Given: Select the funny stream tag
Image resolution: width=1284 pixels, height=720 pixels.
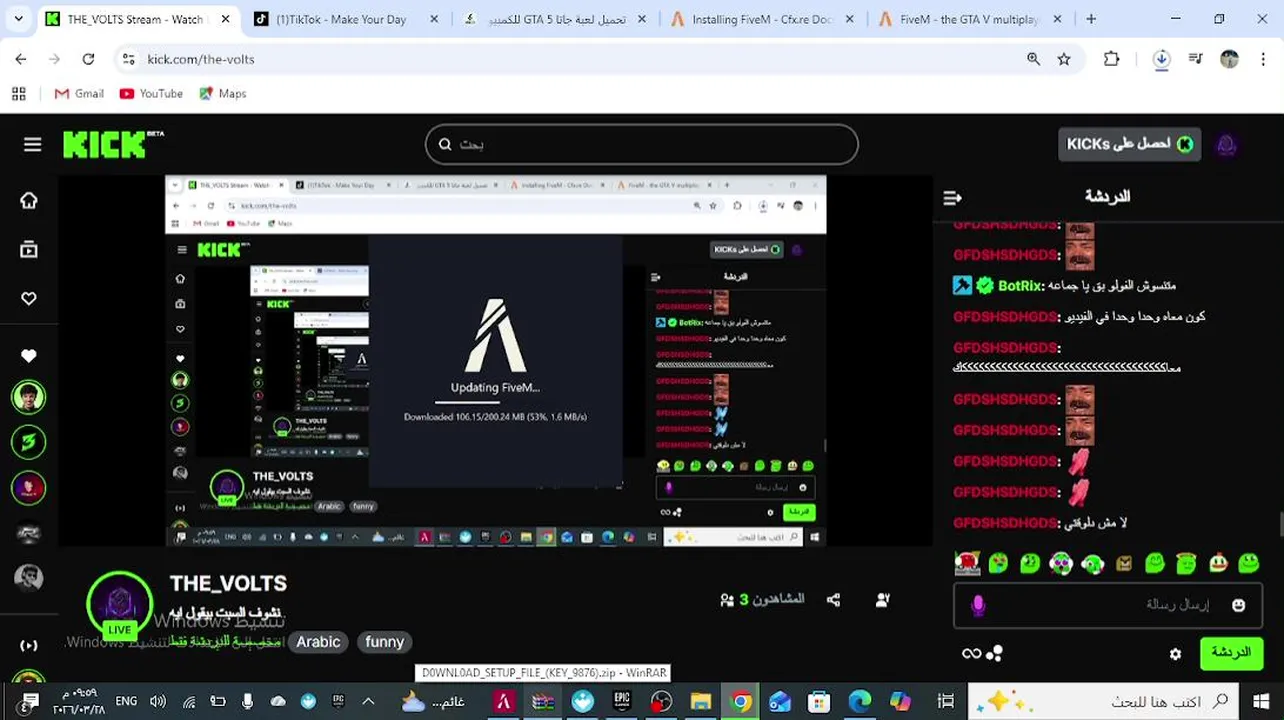Looking at the screenshot, I should click(x=384, y=642).
